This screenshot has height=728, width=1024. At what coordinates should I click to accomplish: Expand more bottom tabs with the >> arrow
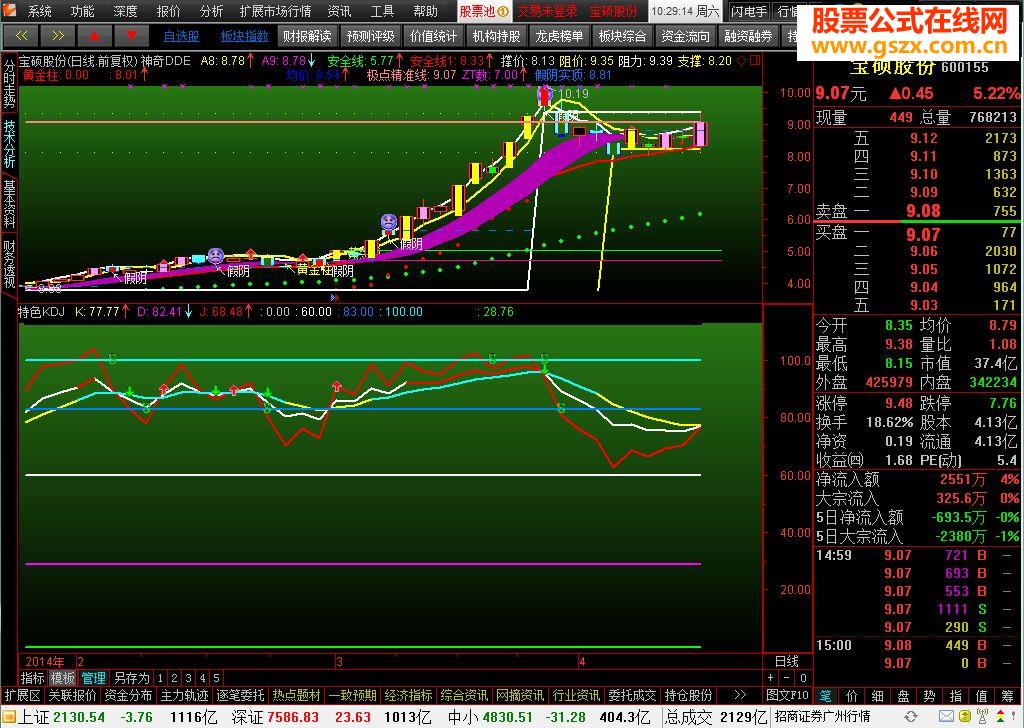point(740,695)
